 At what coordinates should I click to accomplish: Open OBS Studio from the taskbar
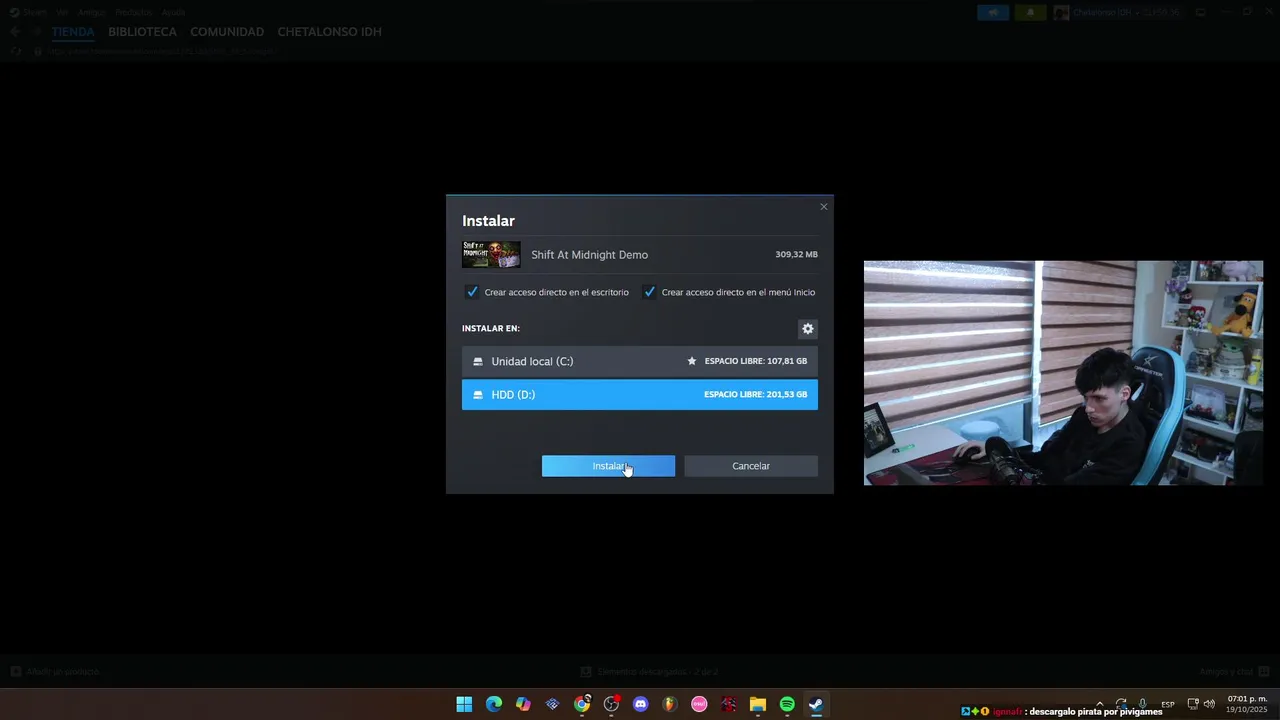611,704
